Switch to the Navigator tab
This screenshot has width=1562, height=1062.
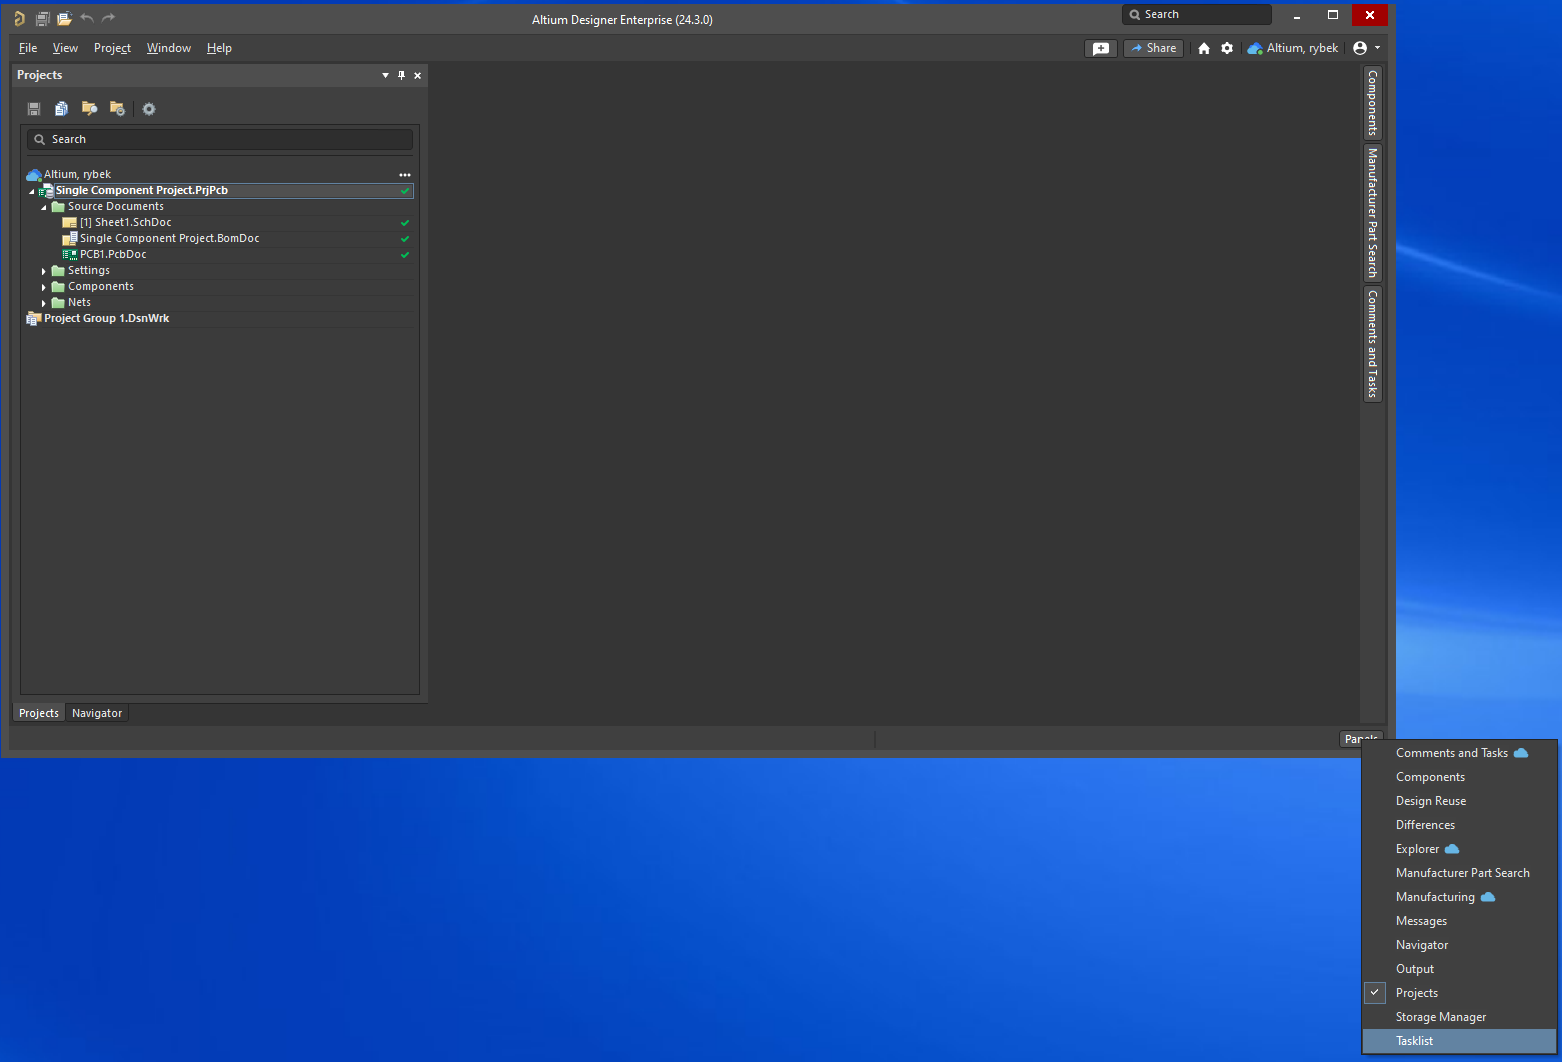(x=97, y=713)
